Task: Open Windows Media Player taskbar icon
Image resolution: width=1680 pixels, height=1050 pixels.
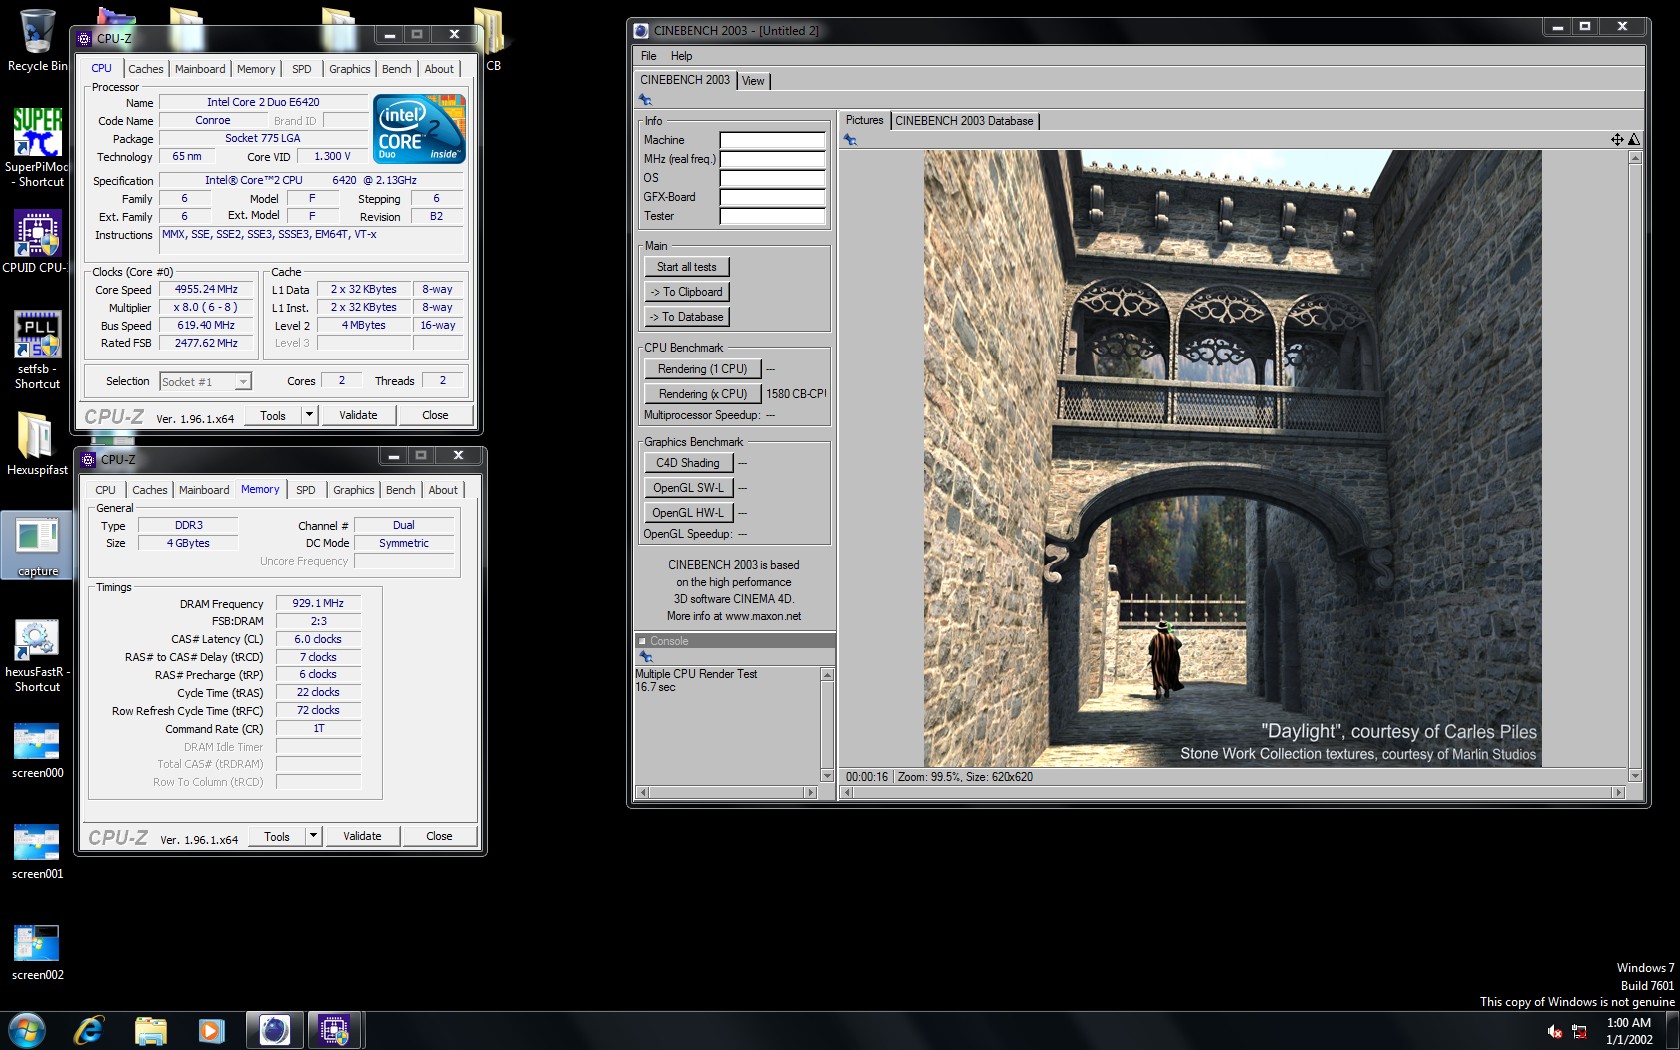Action: click(x=211, y=1030)
